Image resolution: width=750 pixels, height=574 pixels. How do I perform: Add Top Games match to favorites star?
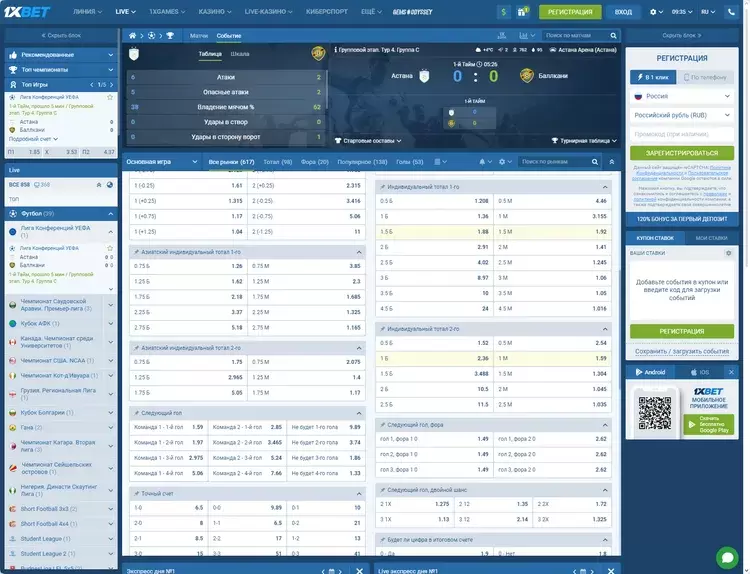(110, 97)
